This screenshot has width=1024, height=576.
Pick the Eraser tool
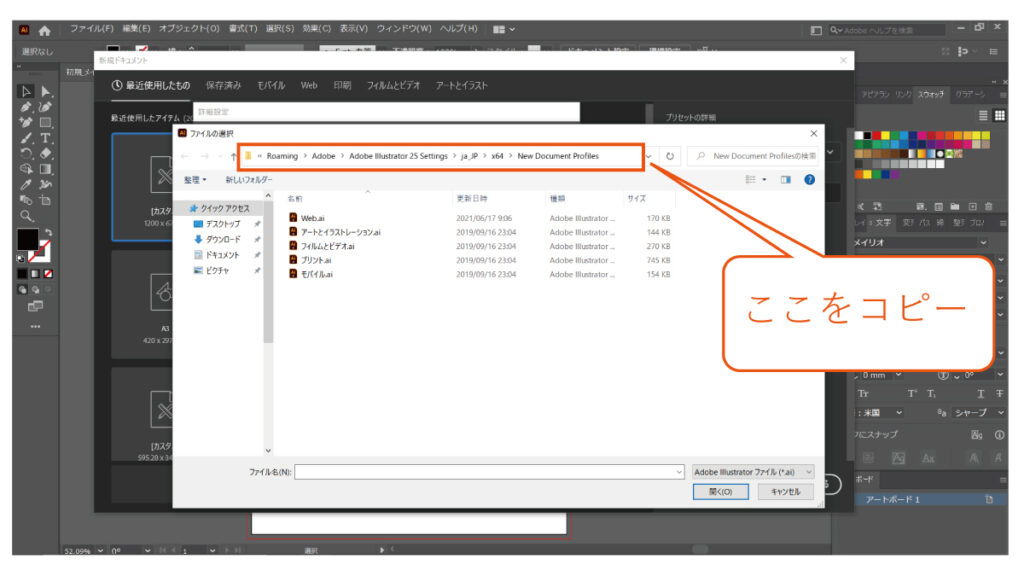pyautogui.click(x=45, y=154)
